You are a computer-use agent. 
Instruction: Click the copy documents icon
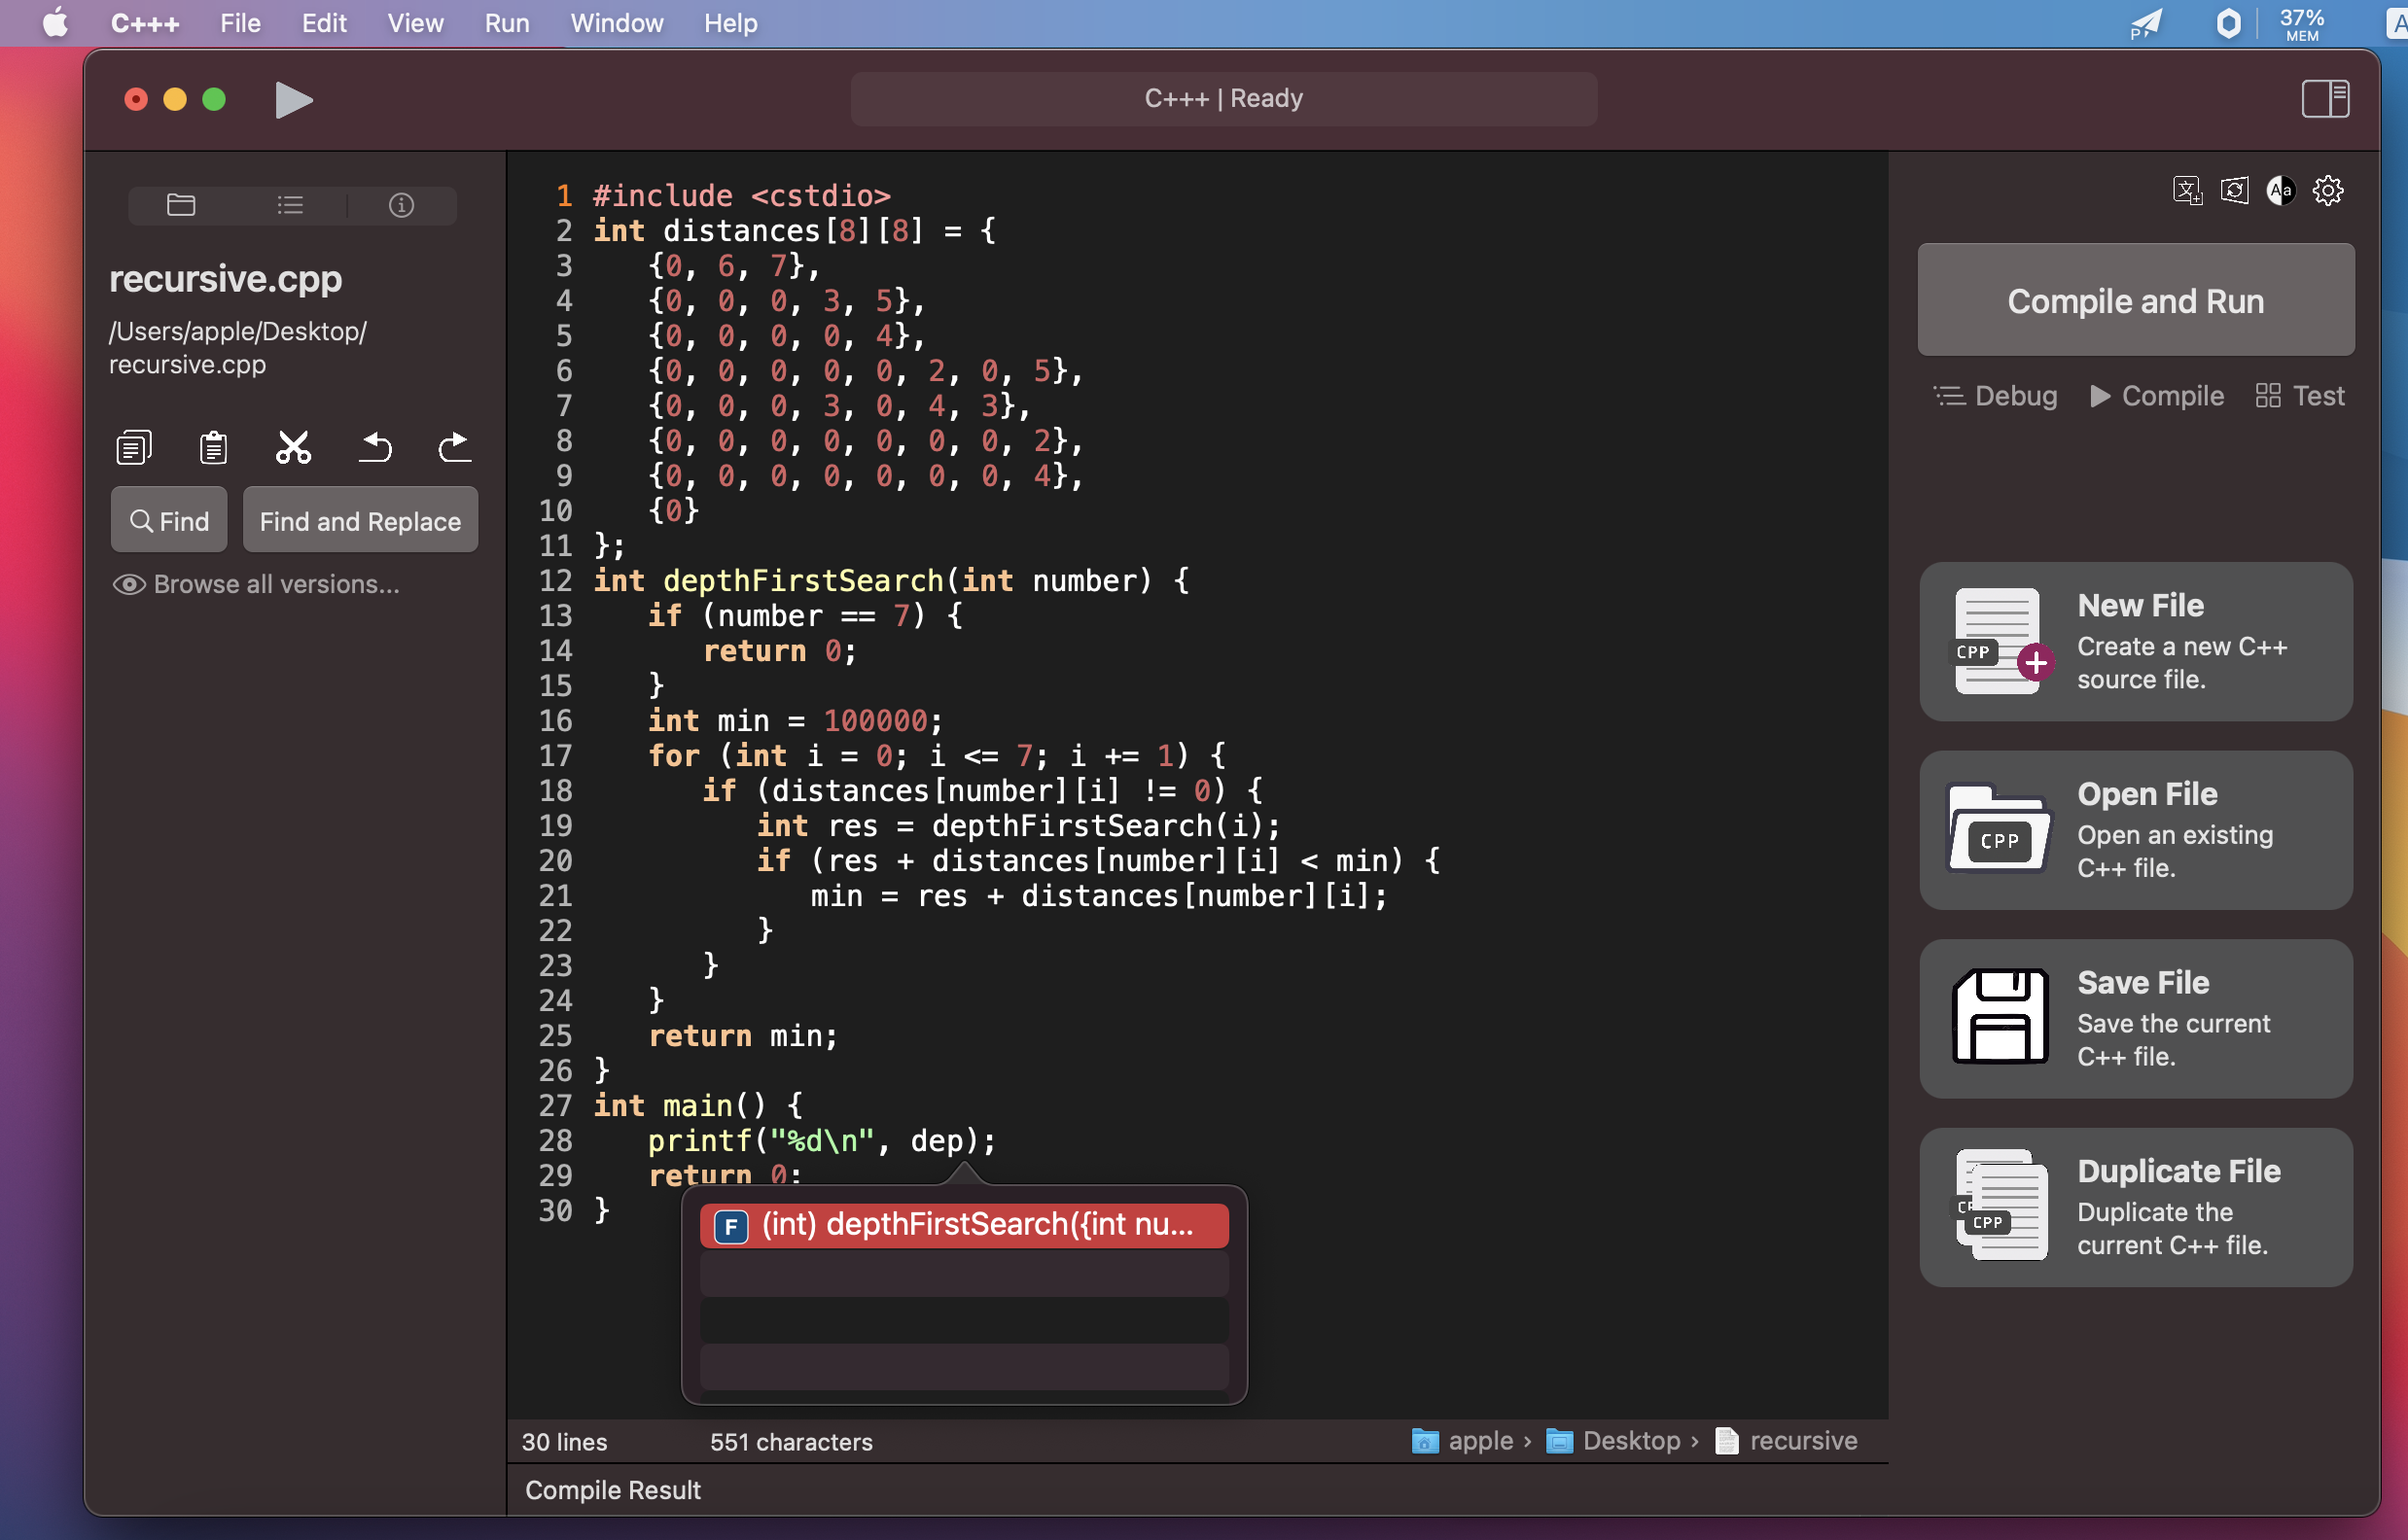pos(134,447)
